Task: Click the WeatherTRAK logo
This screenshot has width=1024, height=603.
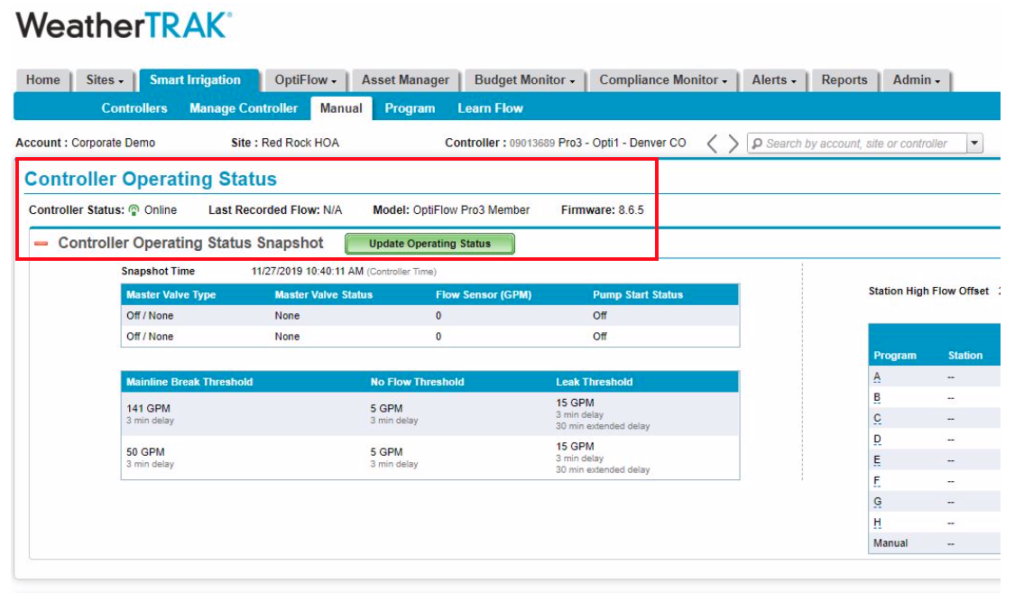Action: coord(124,26)
